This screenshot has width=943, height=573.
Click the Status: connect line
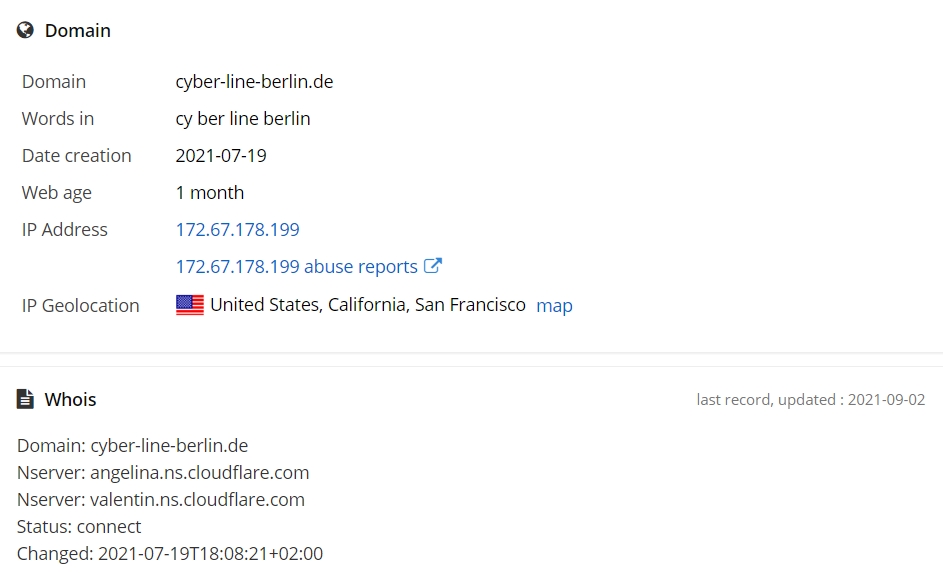point(79,527)
